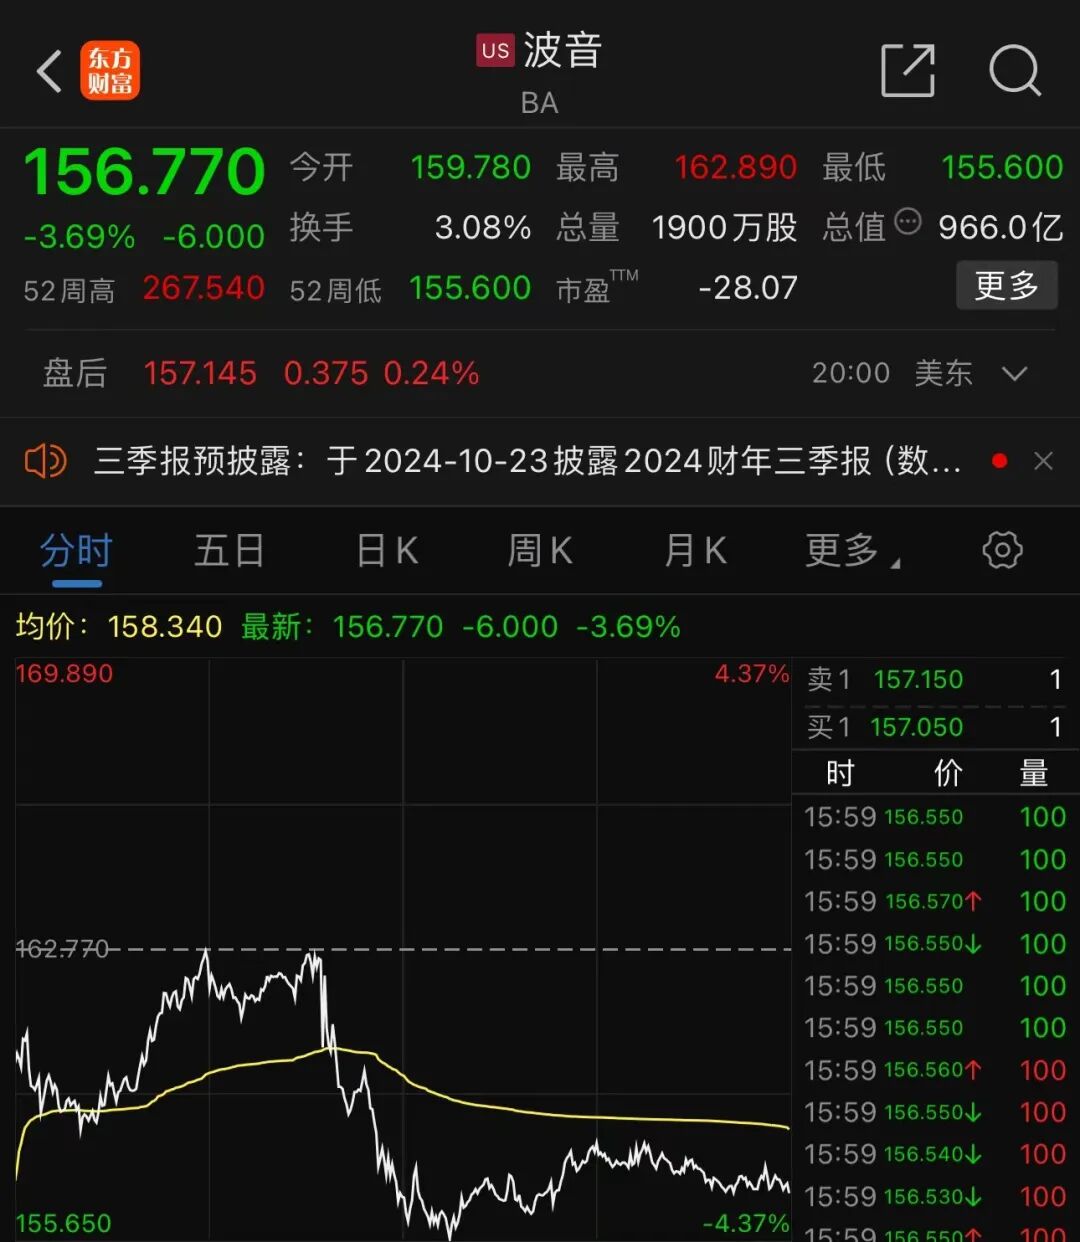Tap the -4.37% chart lower label
This screenshot has height=1242, width=1080.
pyautogui.click(x=745, y=1223)
